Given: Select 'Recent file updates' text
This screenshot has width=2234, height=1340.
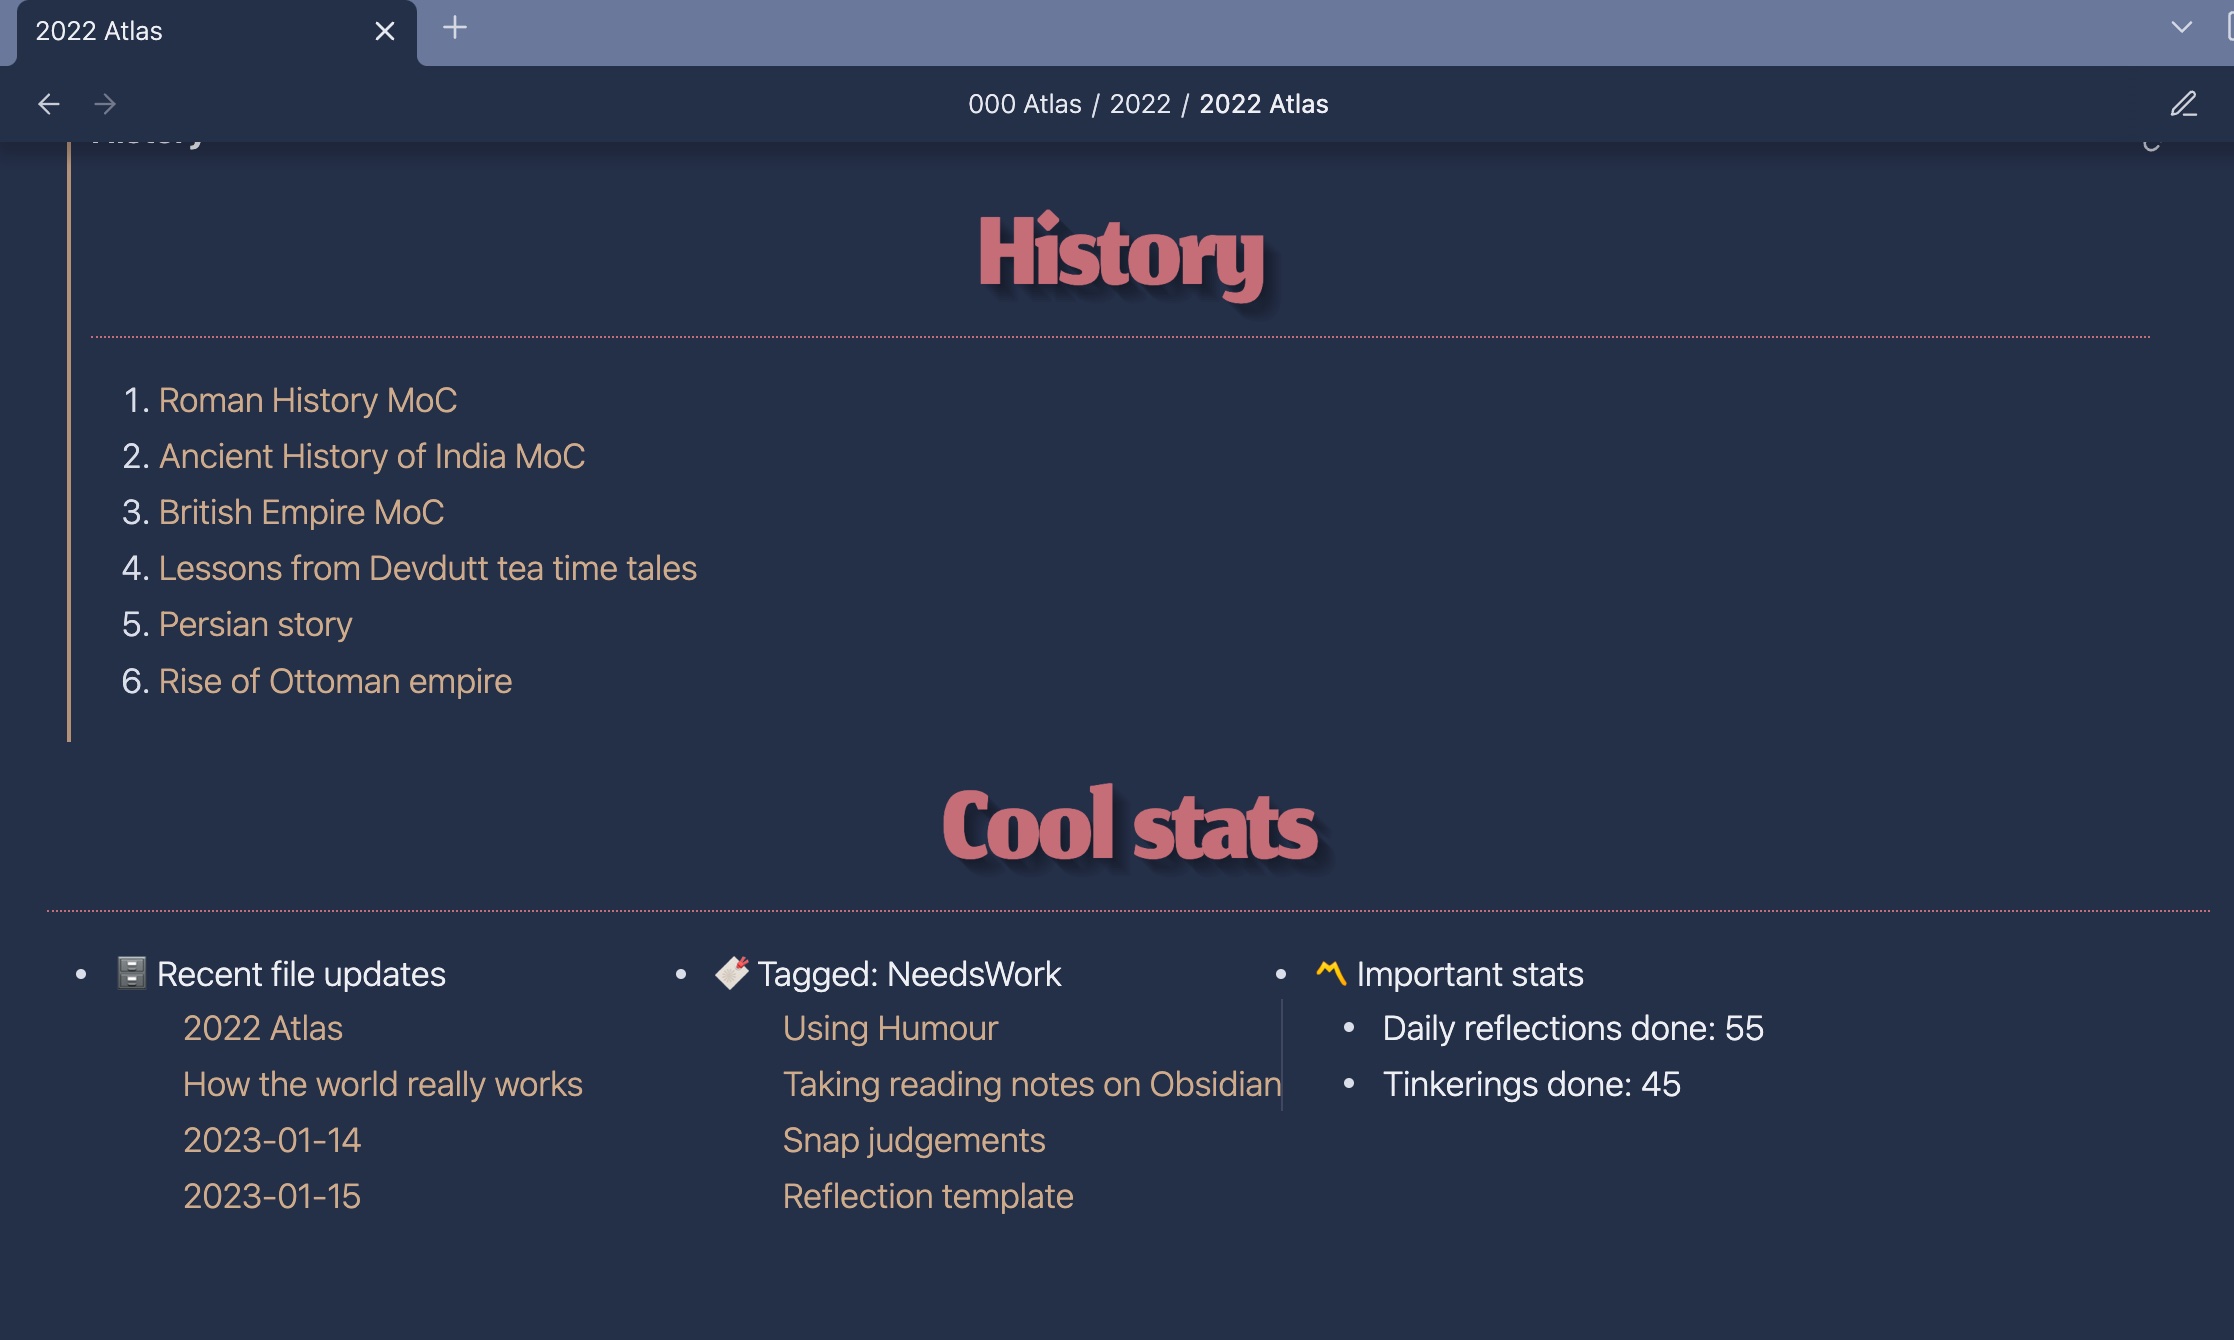Looking at the screenshot, I should [x=301, y=974].
